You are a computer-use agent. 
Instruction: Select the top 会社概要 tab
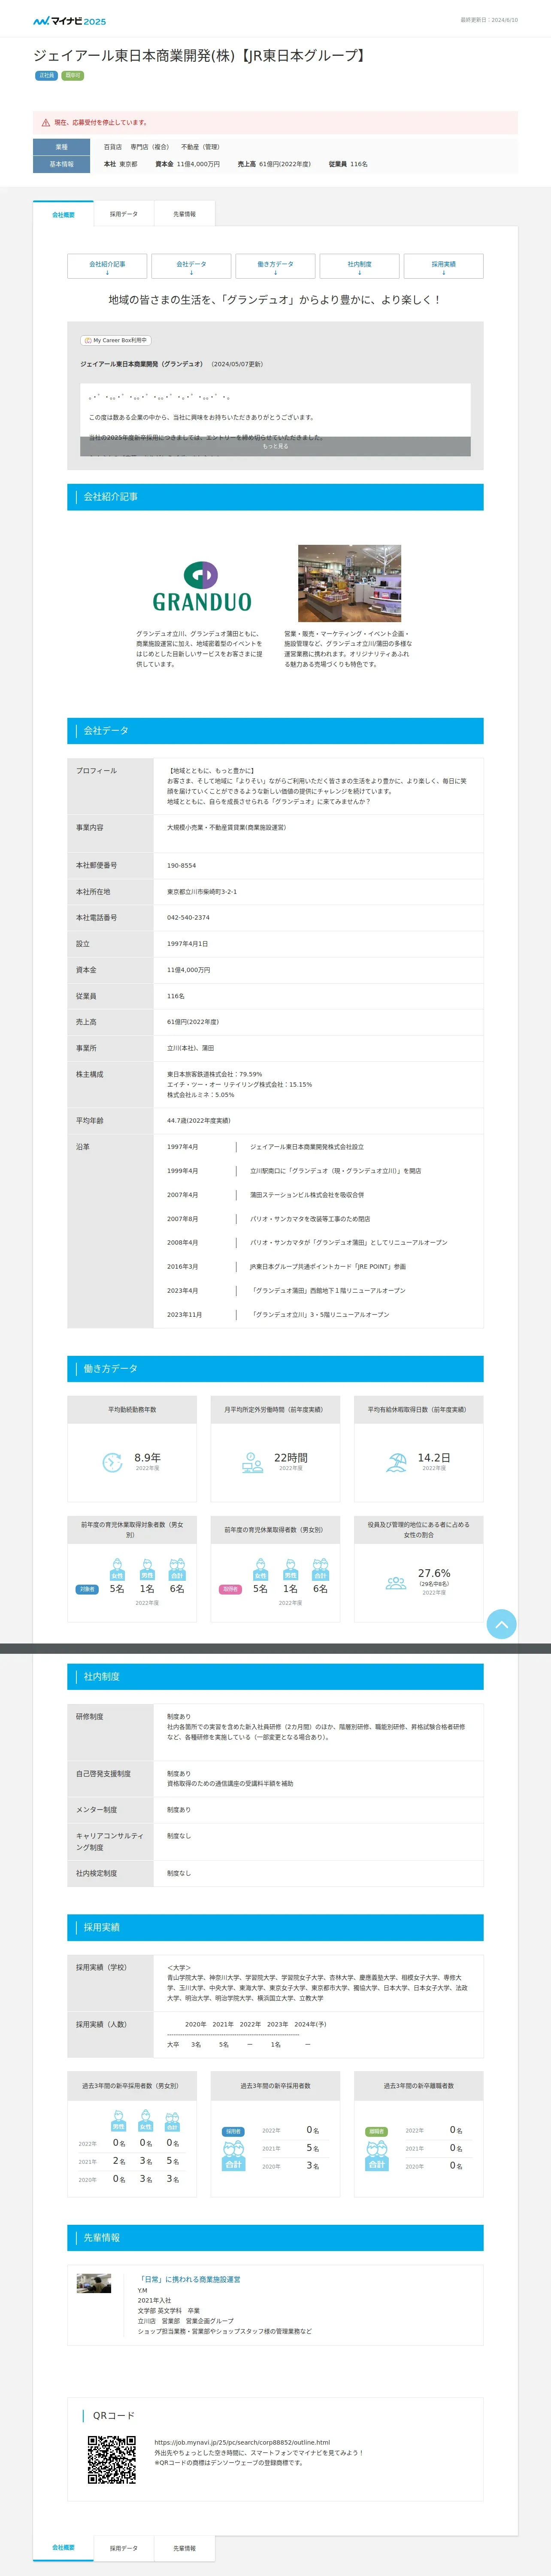click(63, 214)
